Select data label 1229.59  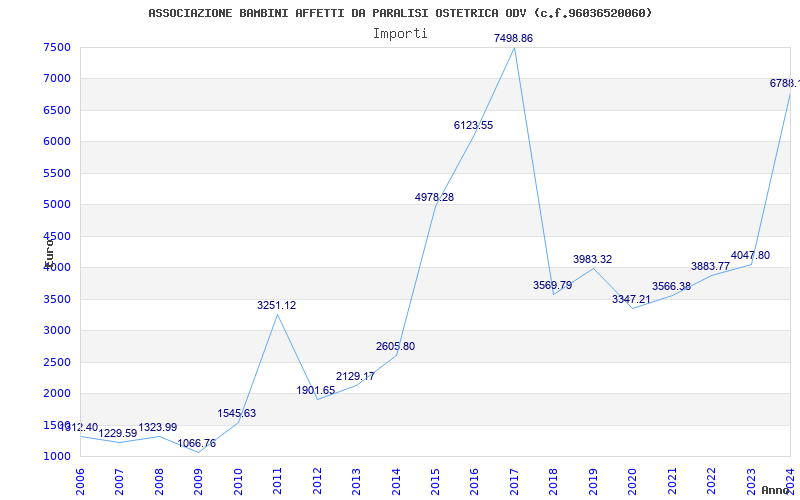(x=118, y=433)
